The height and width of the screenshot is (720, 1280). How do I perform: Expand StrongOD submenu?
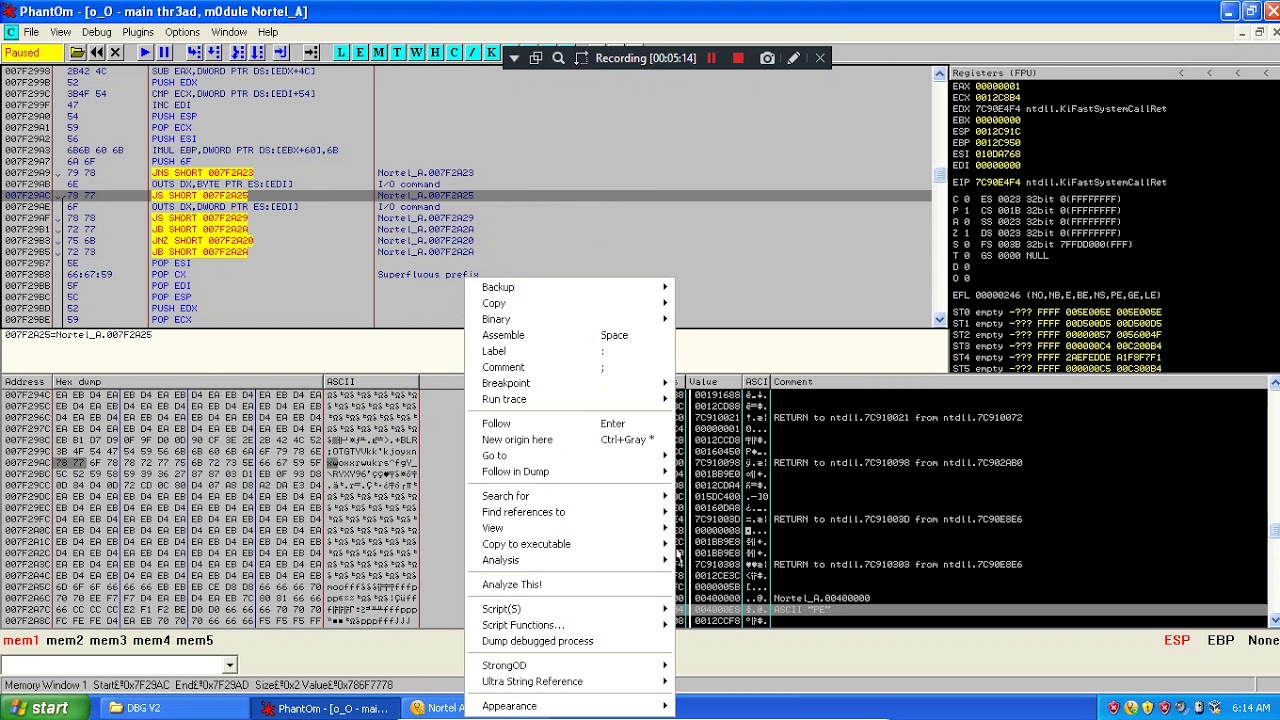(x=570, y=665)
